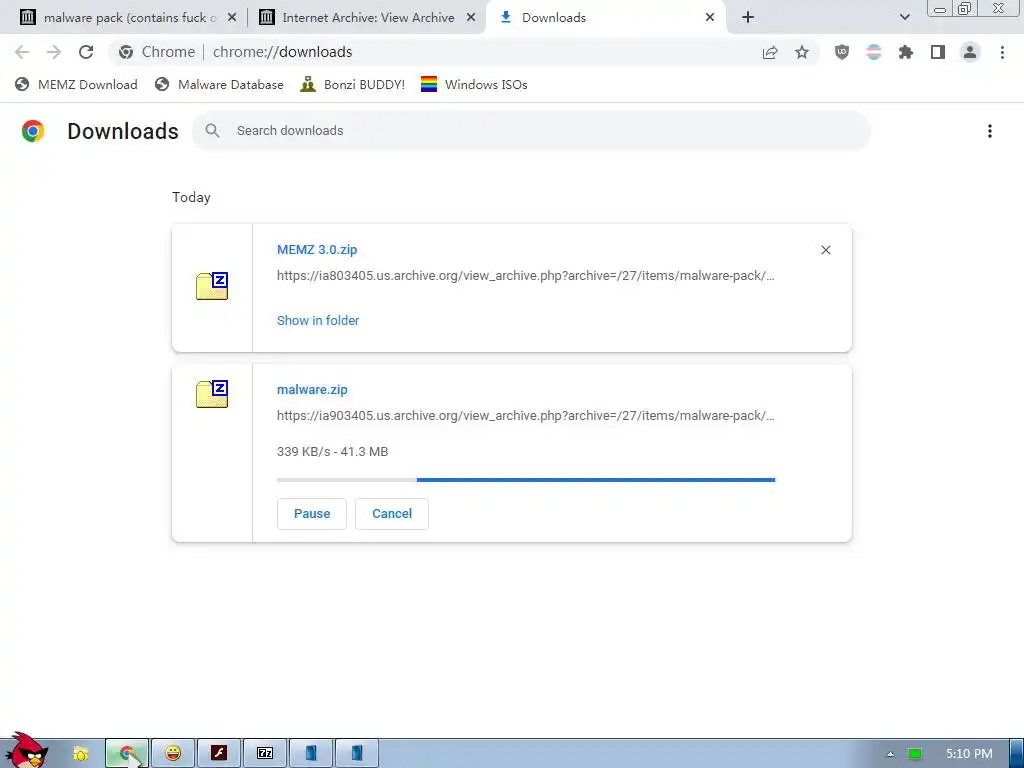Go forward with the navigation arrow
Screen dimensions: 1024x768
click(x=54, y=52)
